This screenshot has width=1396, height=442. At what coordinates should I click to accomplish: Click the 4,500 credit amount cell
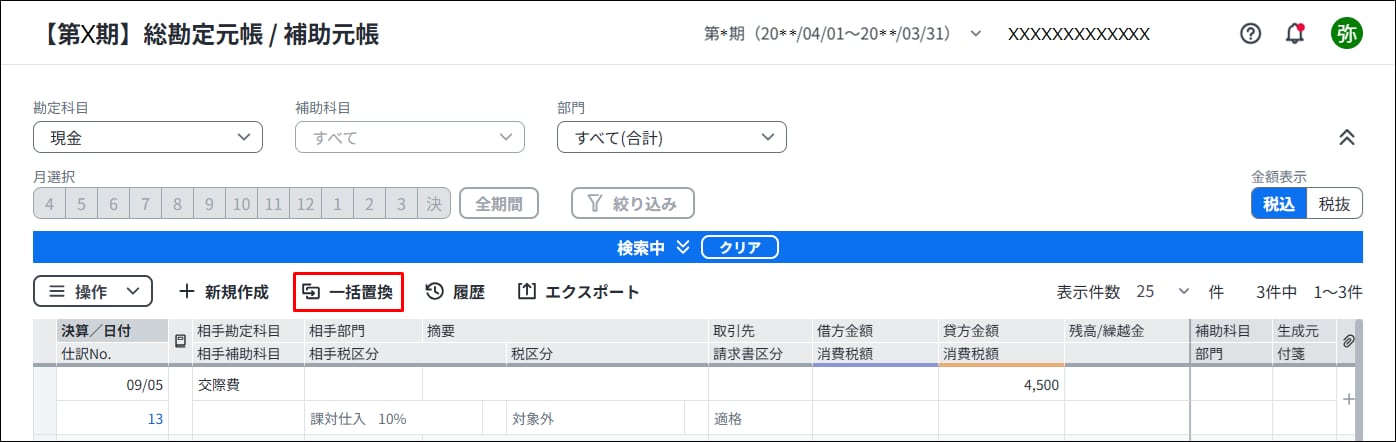tap(1001, 383)
